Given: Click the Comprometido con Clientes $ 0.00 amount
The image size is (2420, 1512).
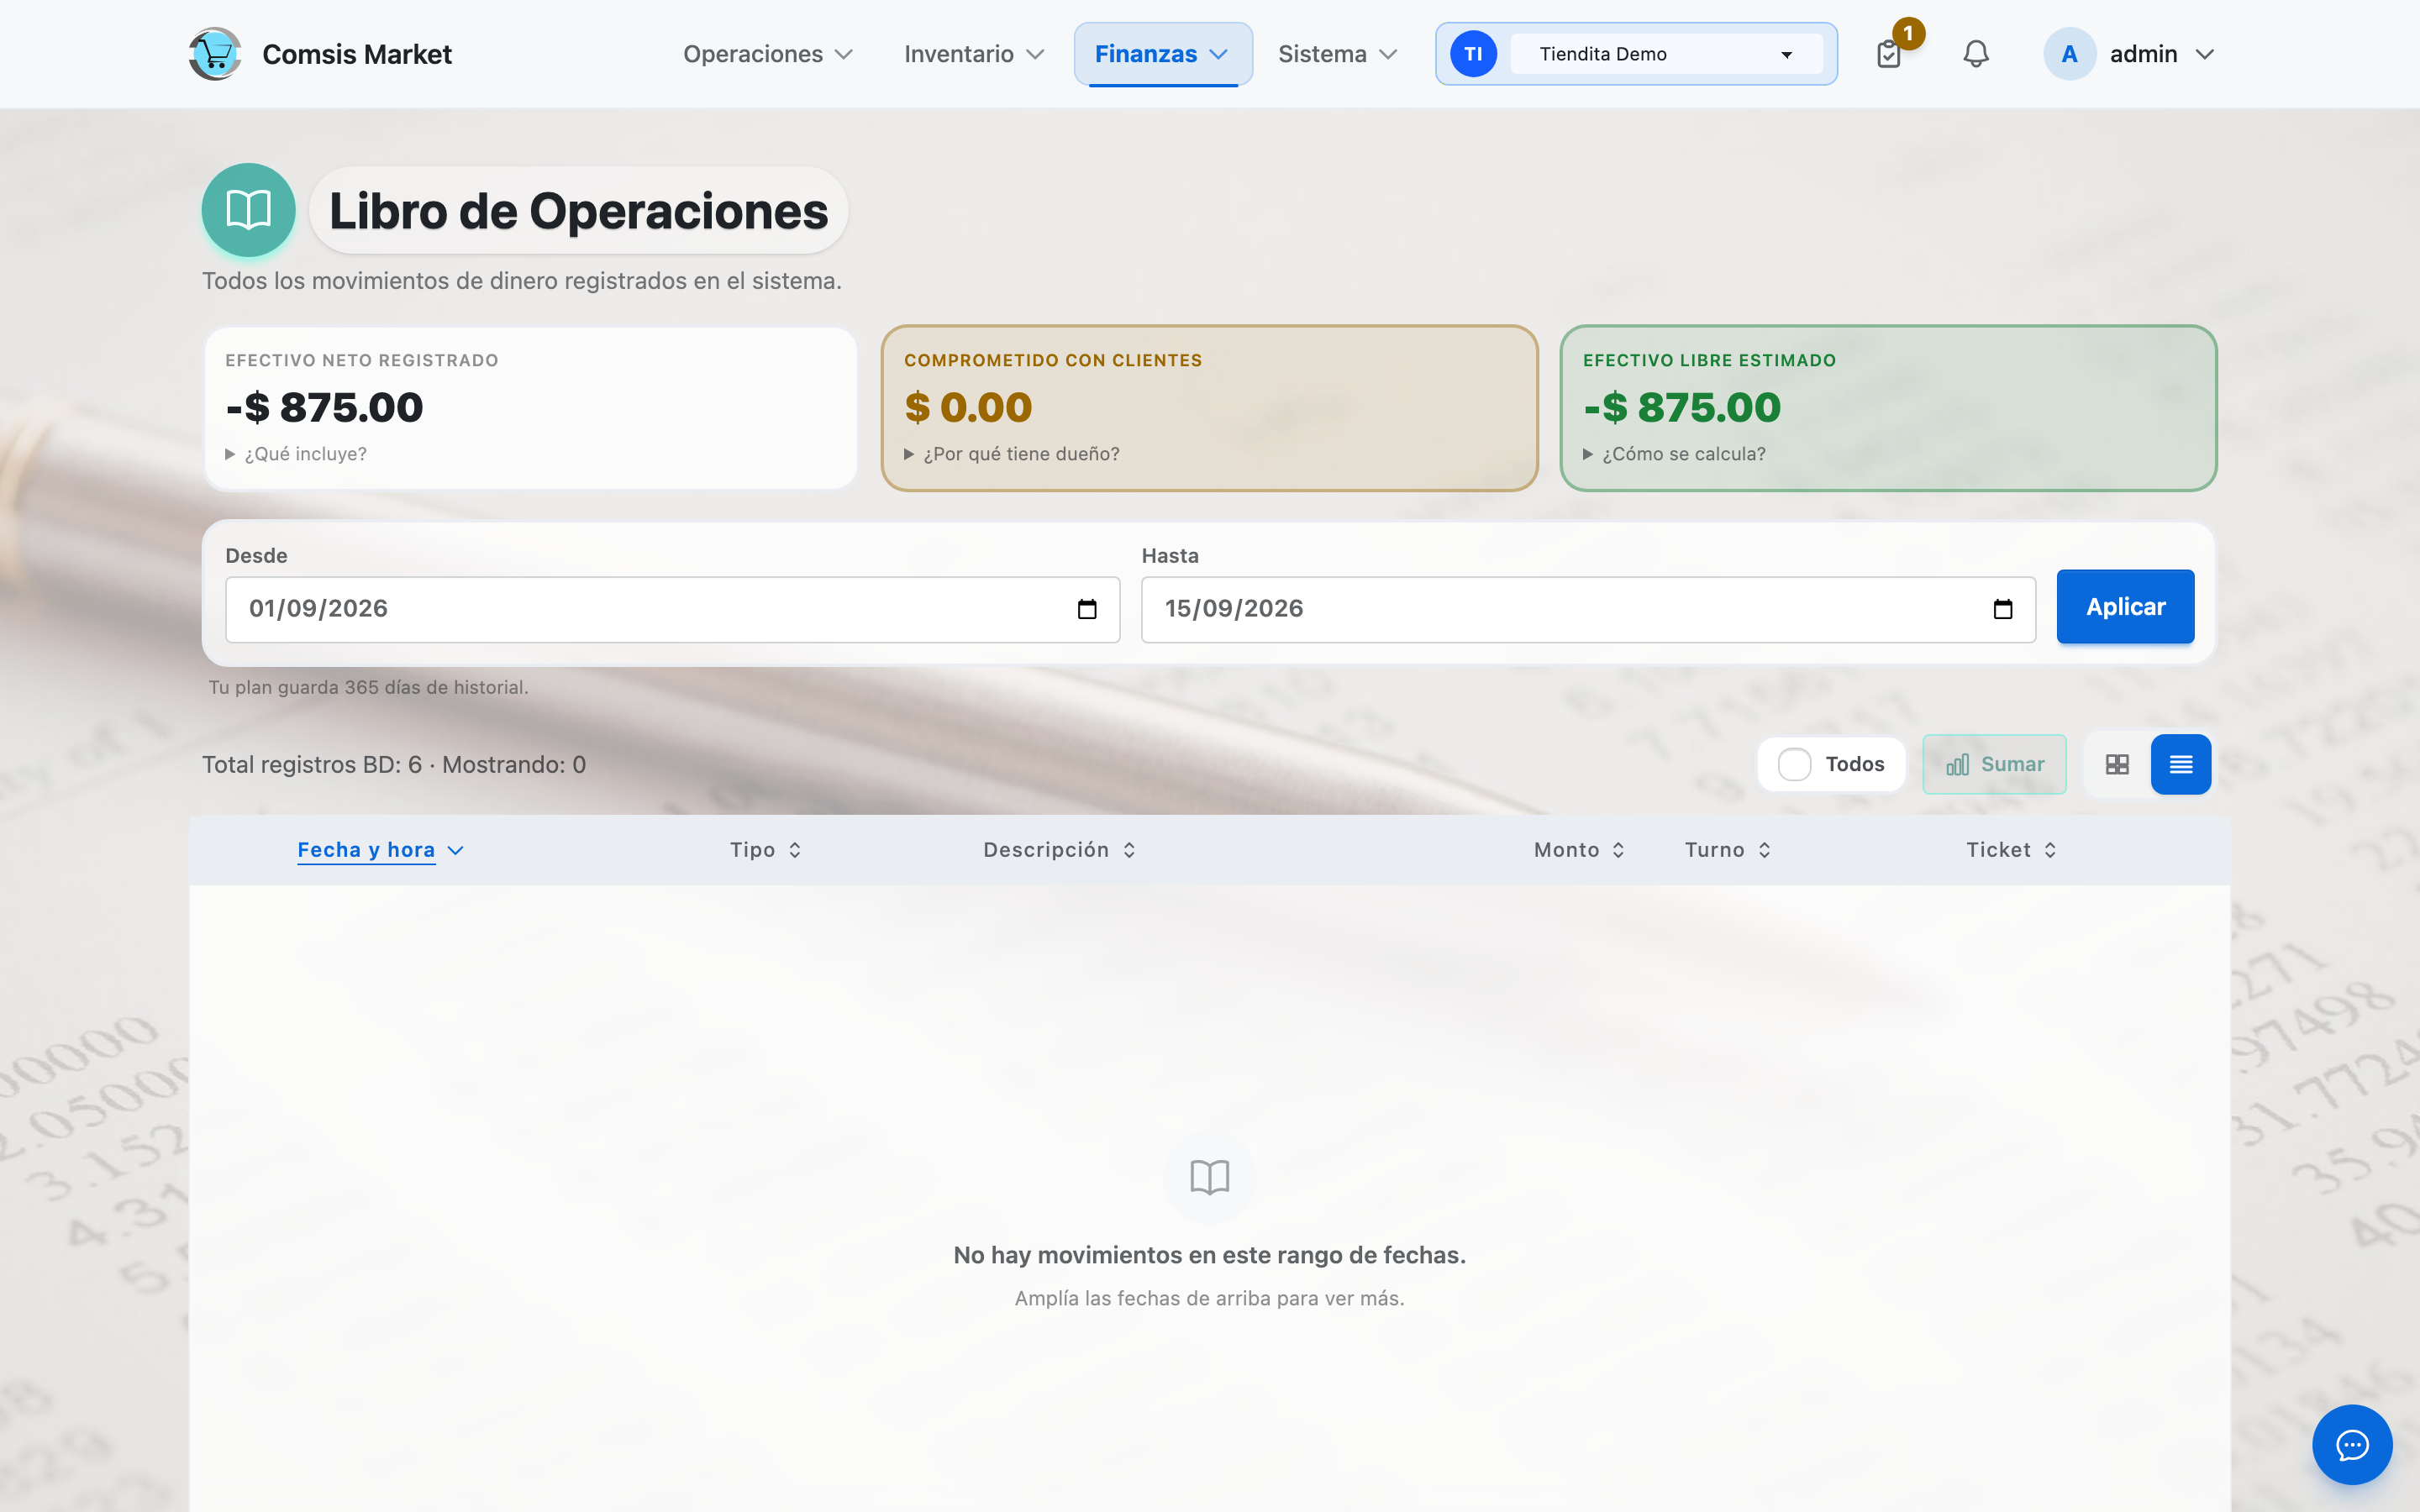Looking at the screenshot, I should [967, 407].
